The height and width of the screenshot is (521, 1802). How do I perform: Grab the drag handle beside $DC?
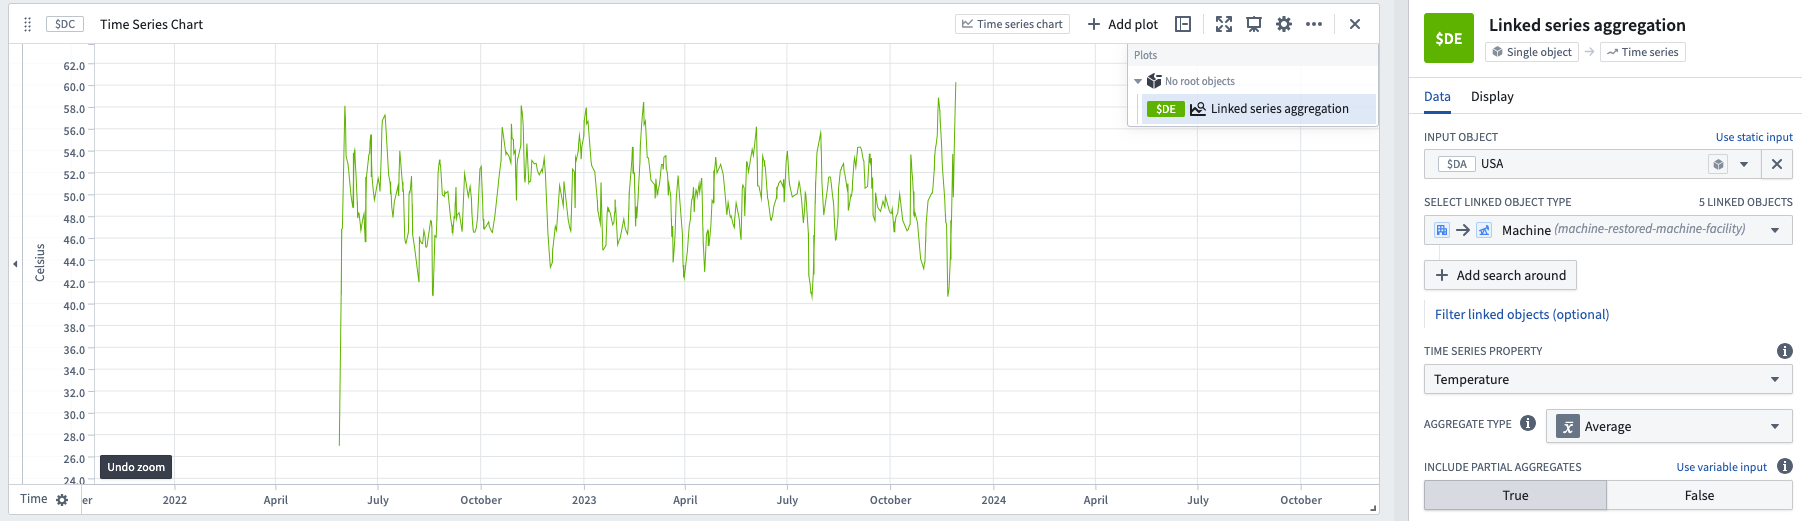pos(27,24)
